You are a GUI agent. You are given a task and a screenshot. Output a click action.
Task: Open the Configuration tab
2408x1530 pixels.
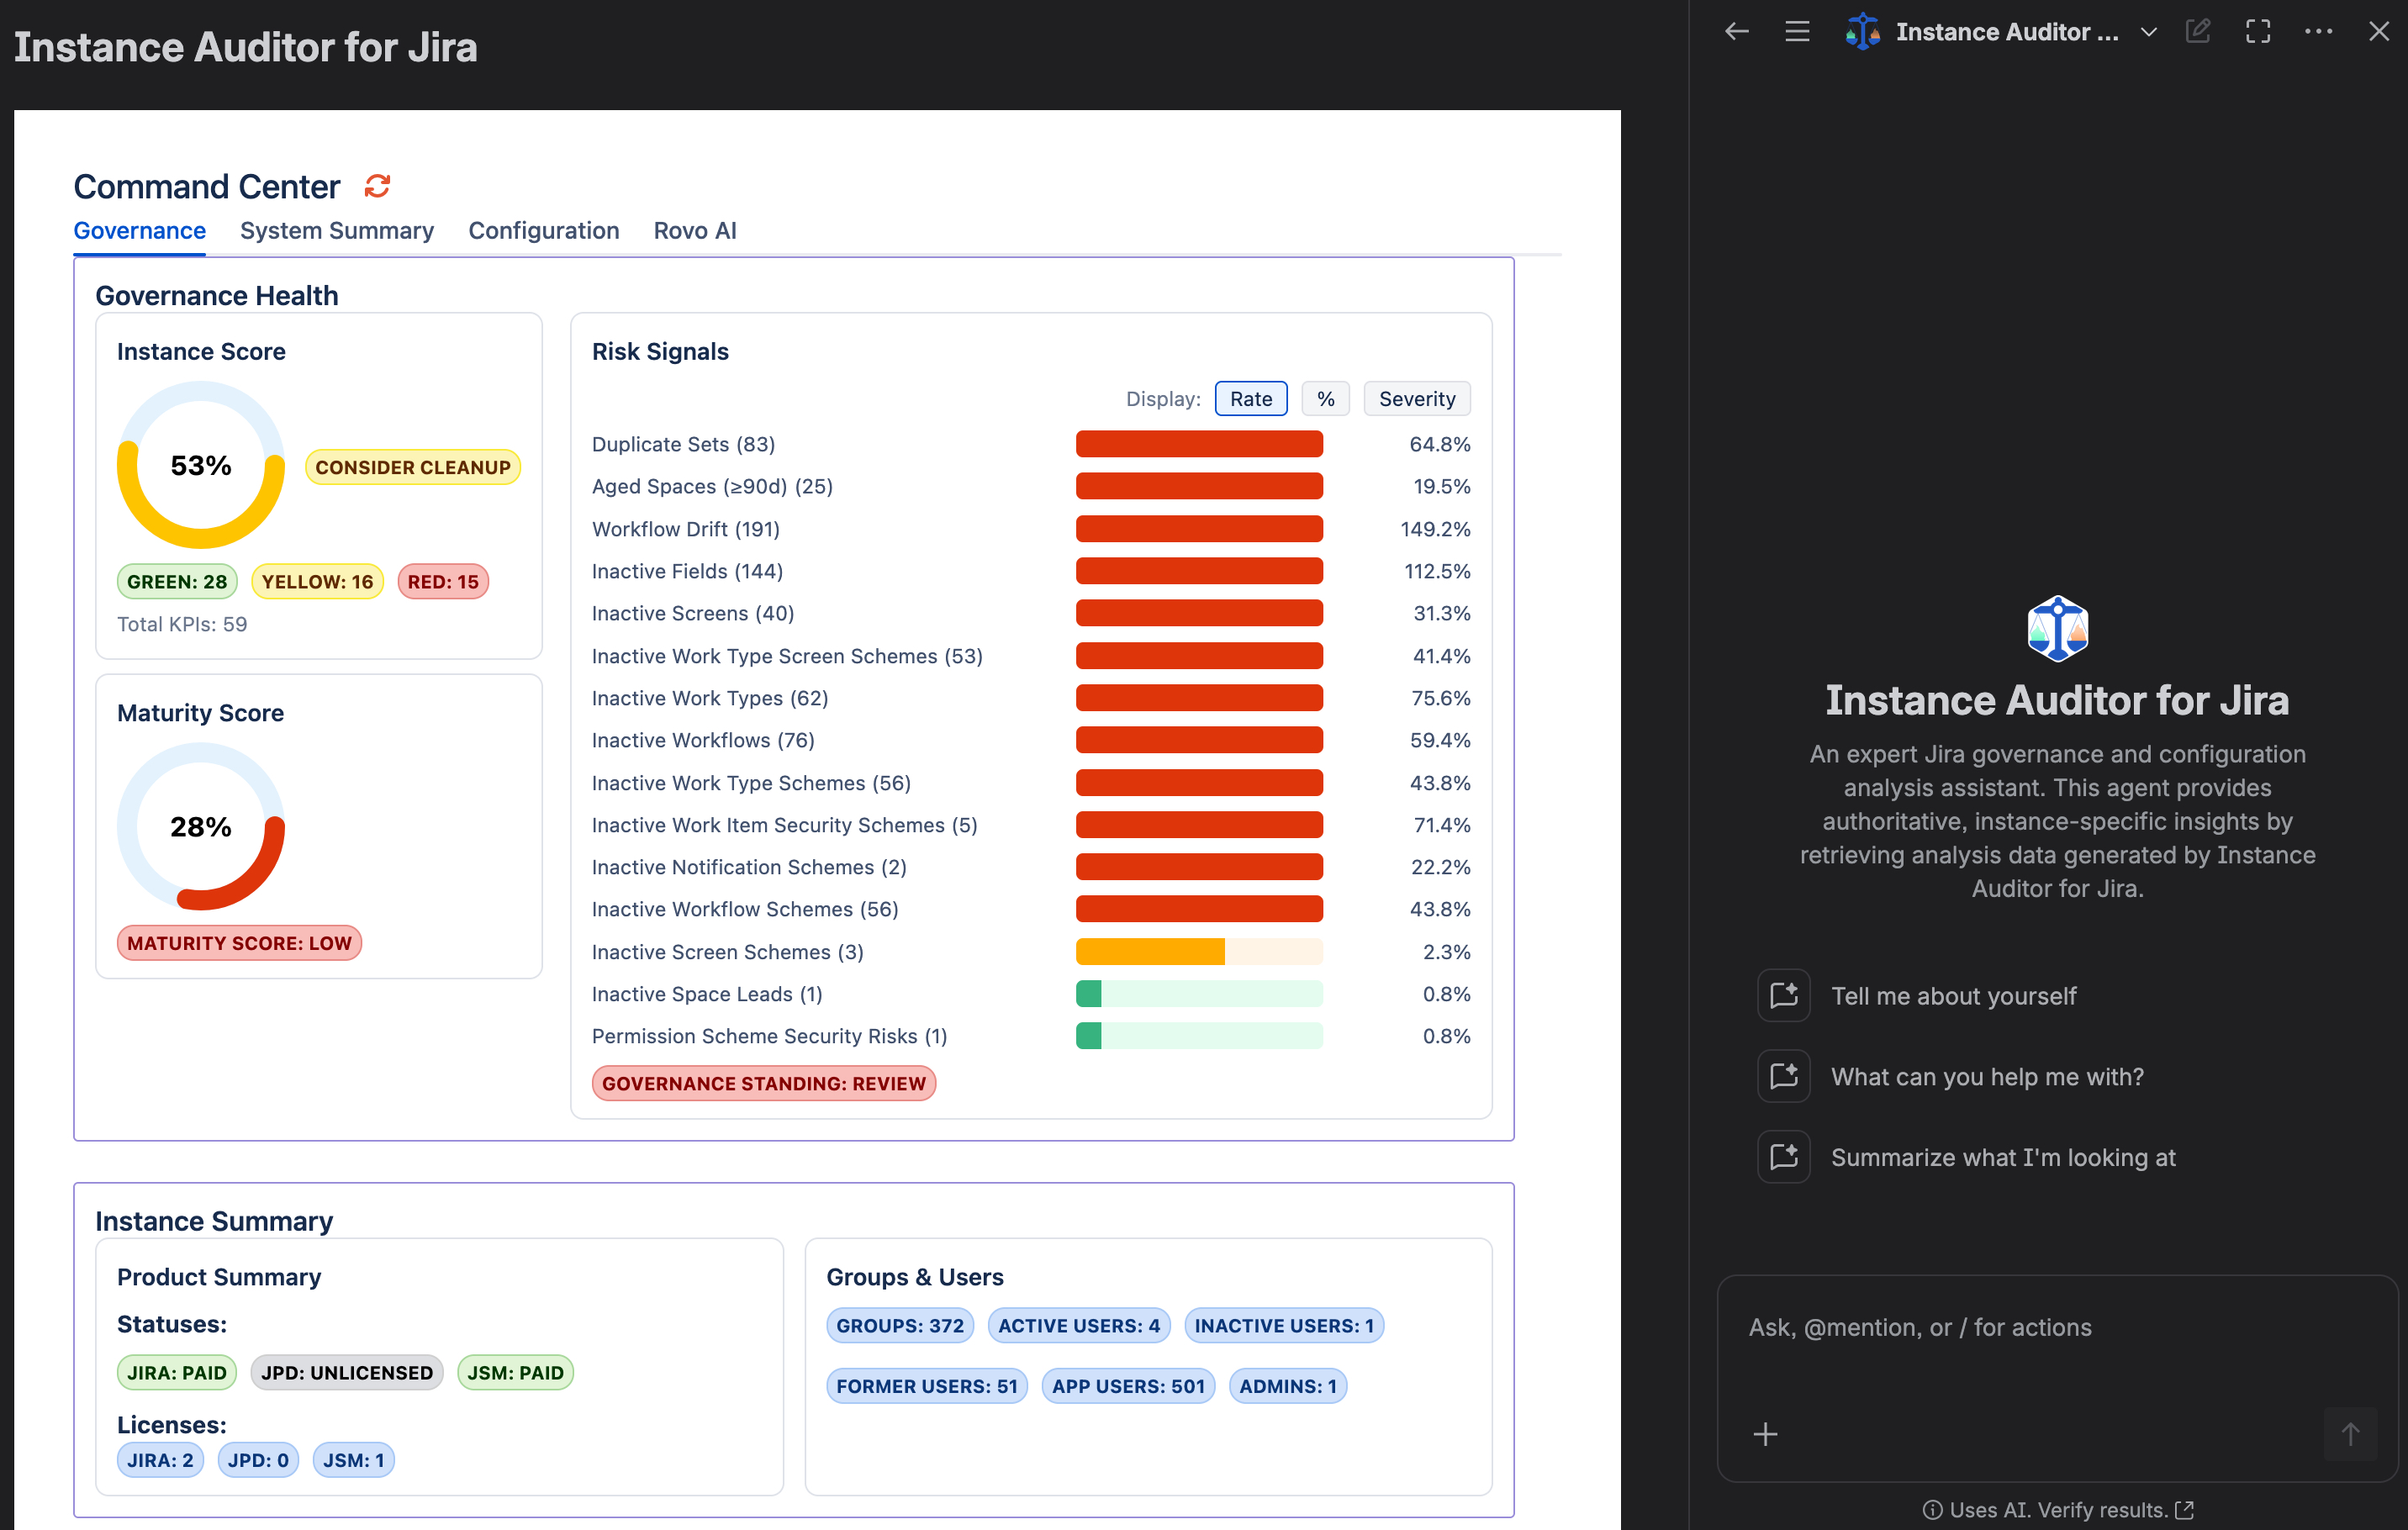544,231
